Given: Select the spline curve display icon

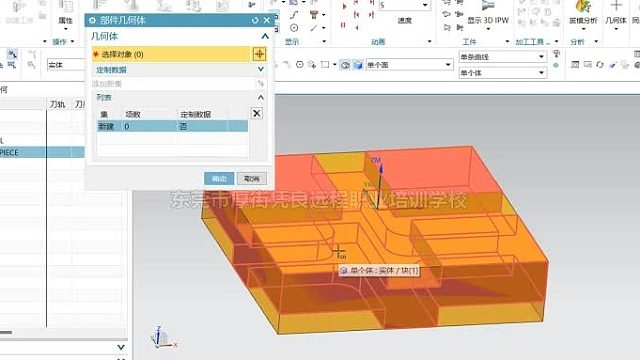Looking at the screenshot, I should click(294, 15).
